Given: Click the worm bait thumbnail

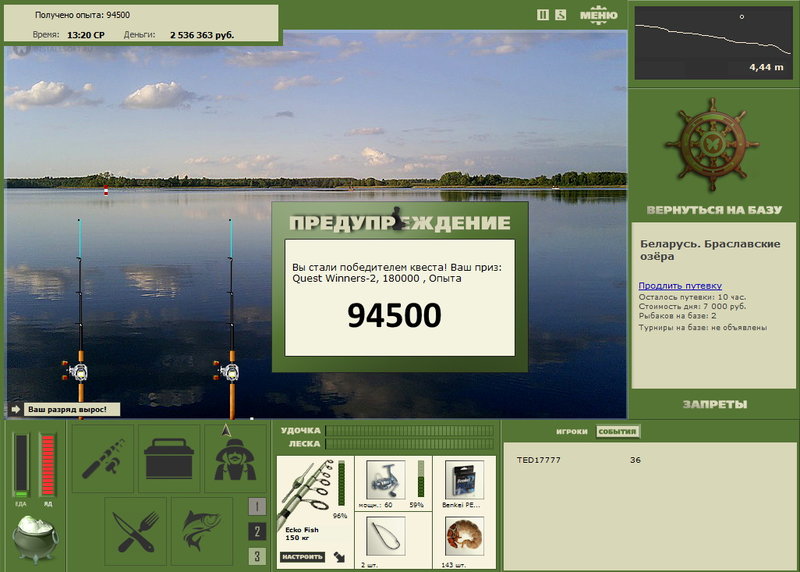Looking at the screenshot, I should (464, 536).
